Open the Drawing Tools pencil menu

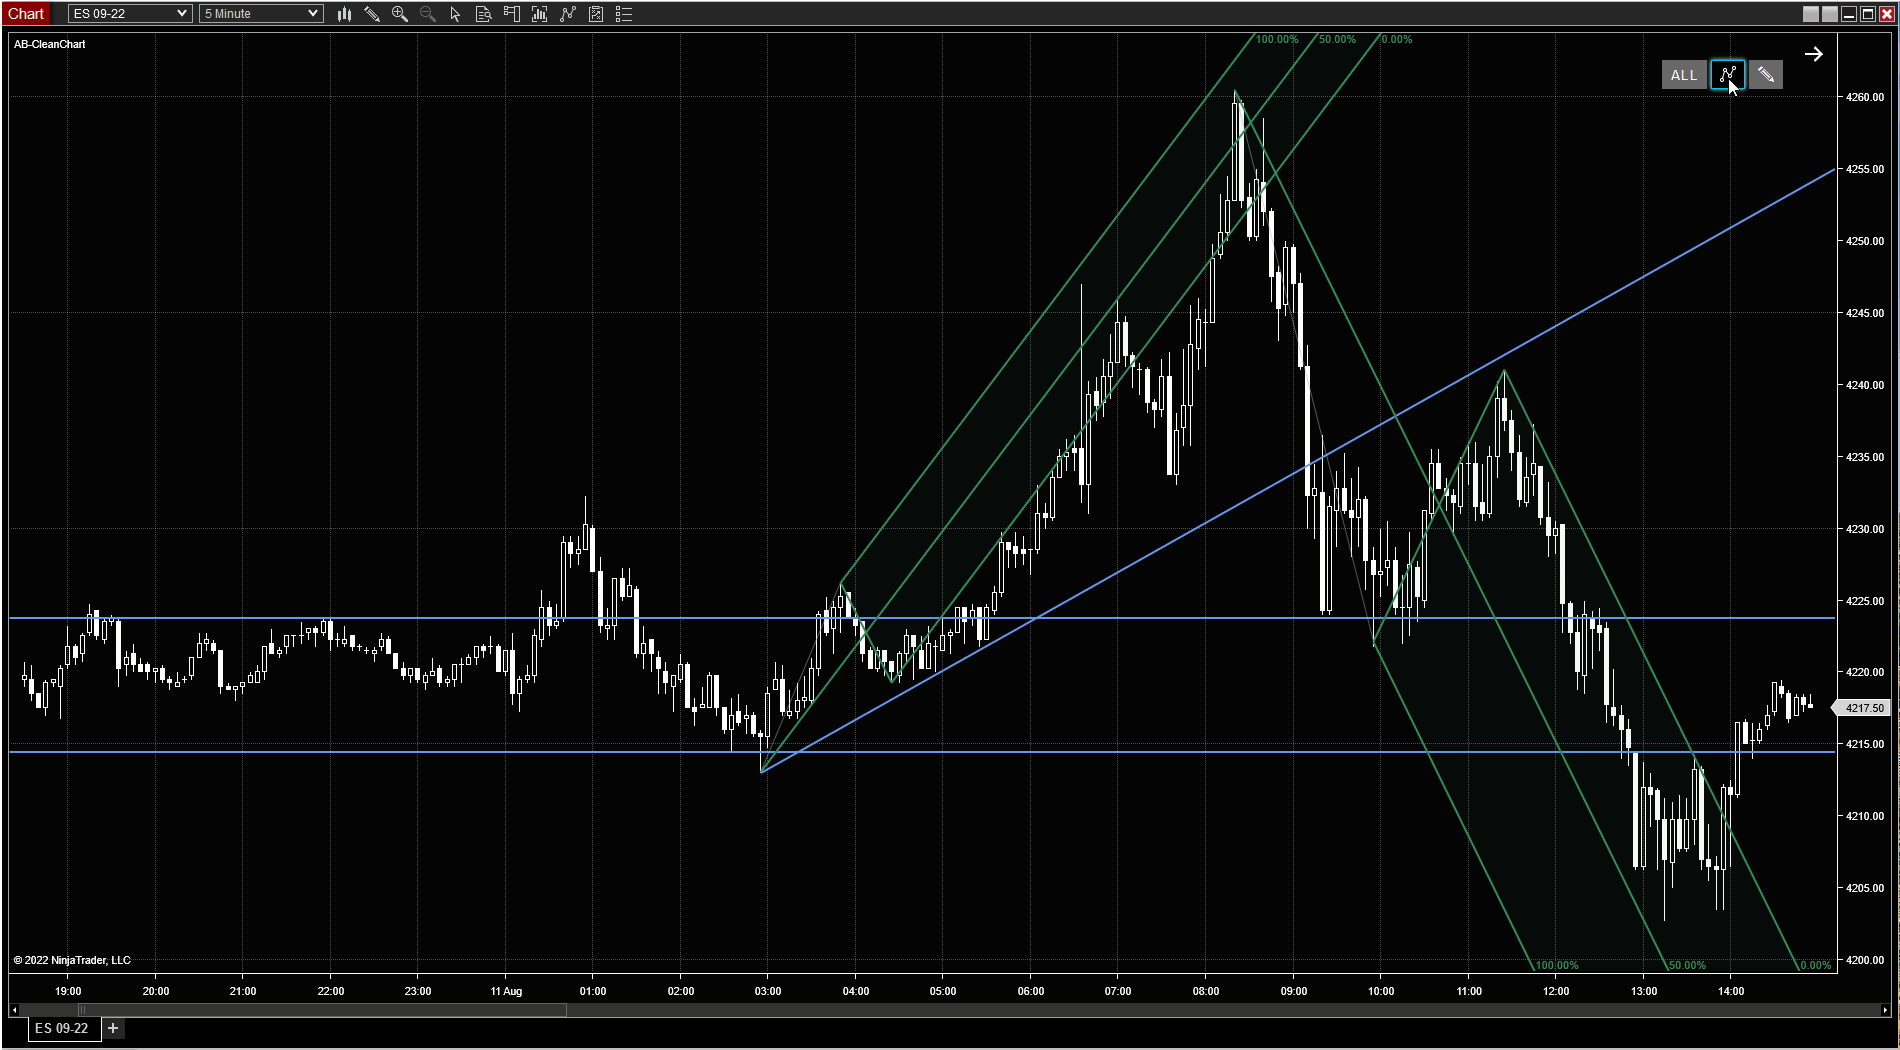(x=372, y=14)
